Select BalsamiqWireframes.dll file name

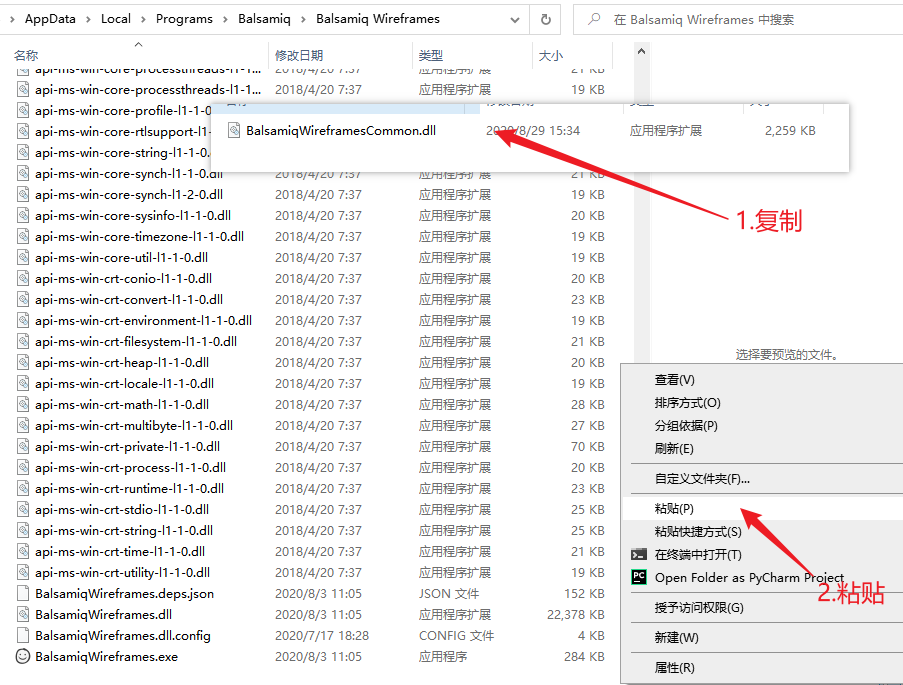click(x=104, y=615)
